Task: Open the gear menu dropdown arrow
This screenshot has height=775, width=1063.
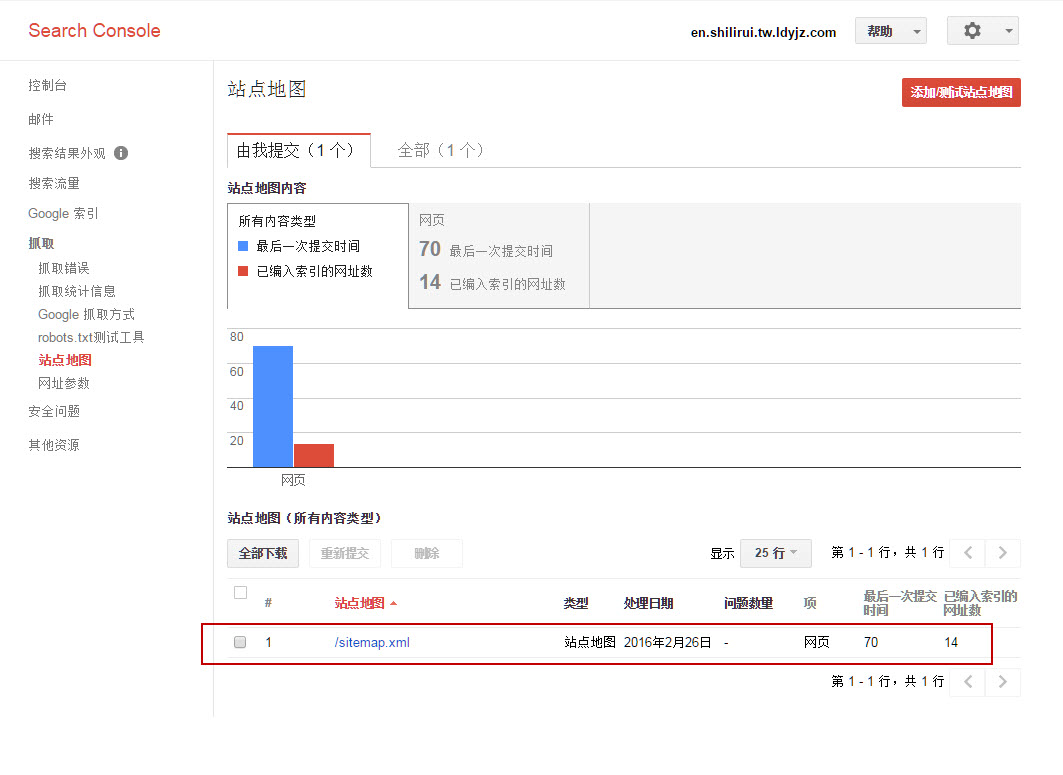Action: point(1008,31)
